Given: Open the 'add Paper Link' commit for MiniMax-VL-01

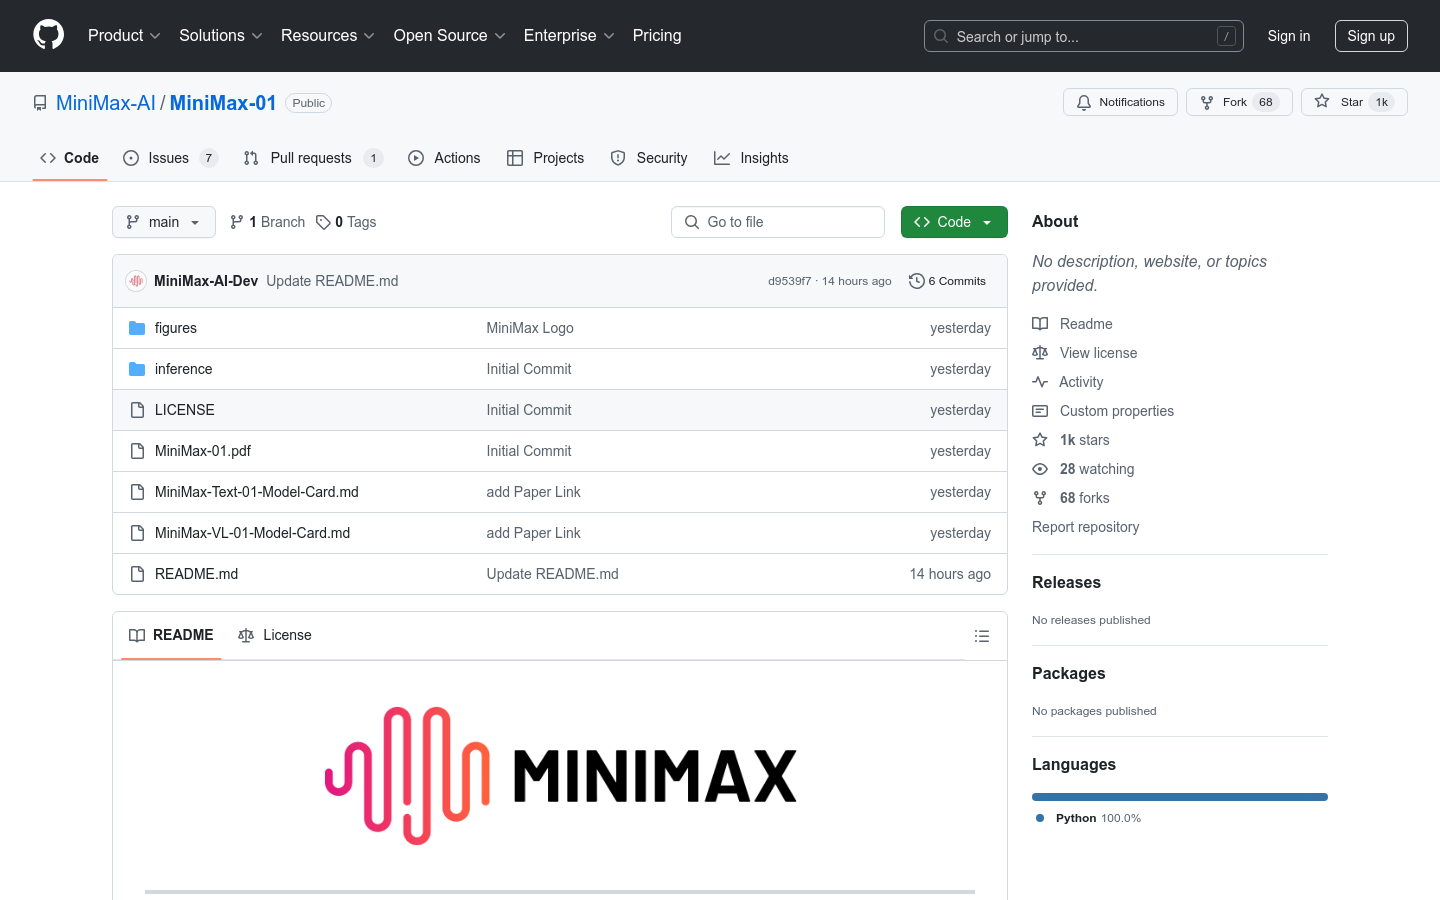Looking at the screenshot, I should [533, 533].
